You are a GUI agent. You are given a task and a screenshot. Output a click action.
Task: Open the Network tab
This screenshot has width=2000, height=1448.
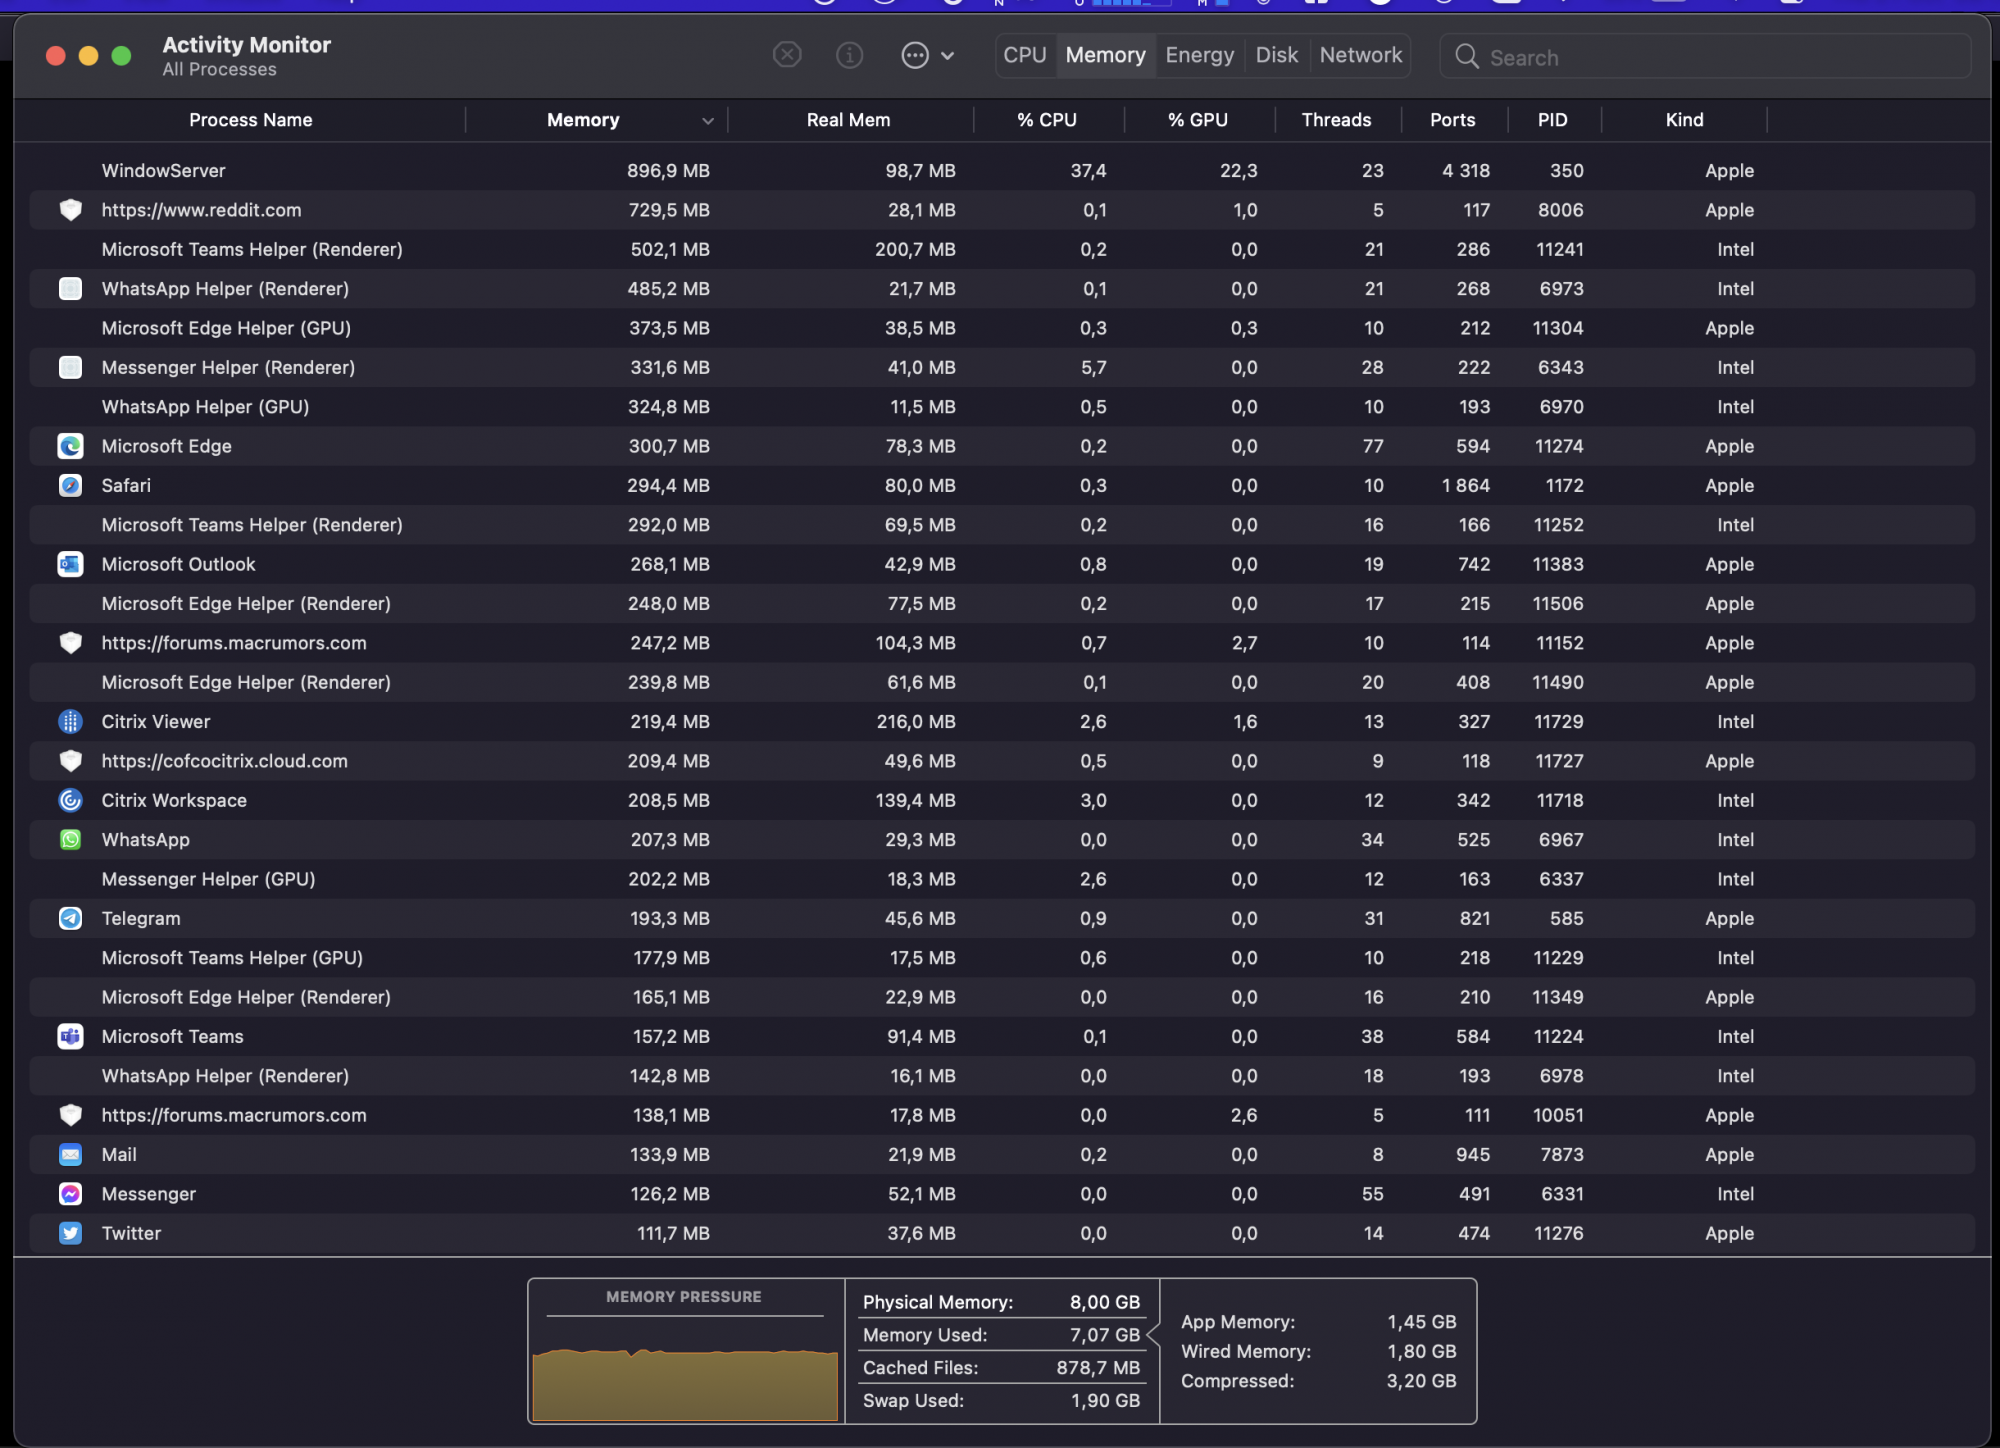[x=1360, y=55]
